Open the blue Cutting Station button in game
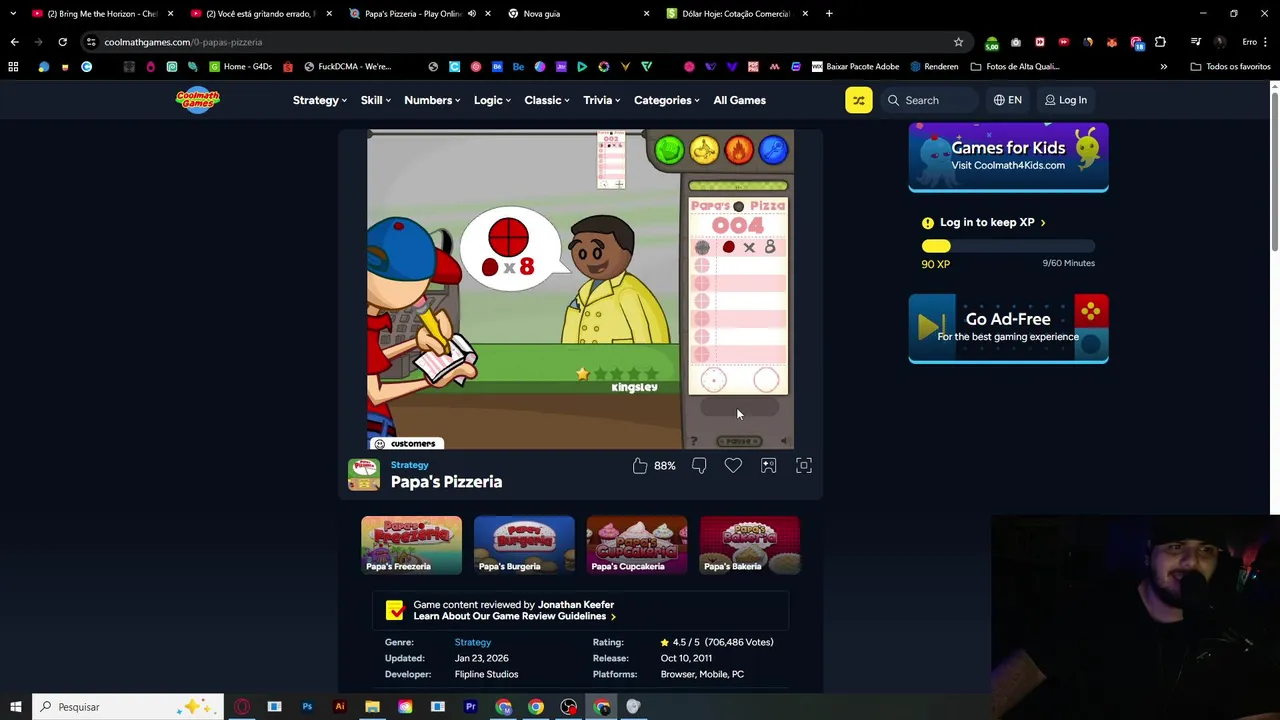 point(774,150)
